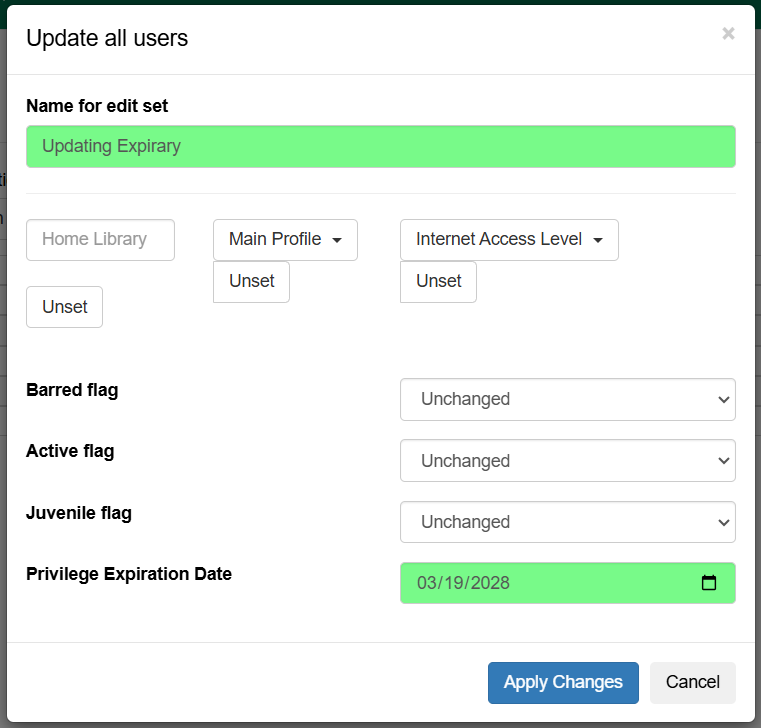
Task: Open the Barred flag select box
Action: click(x=567, y=399)
